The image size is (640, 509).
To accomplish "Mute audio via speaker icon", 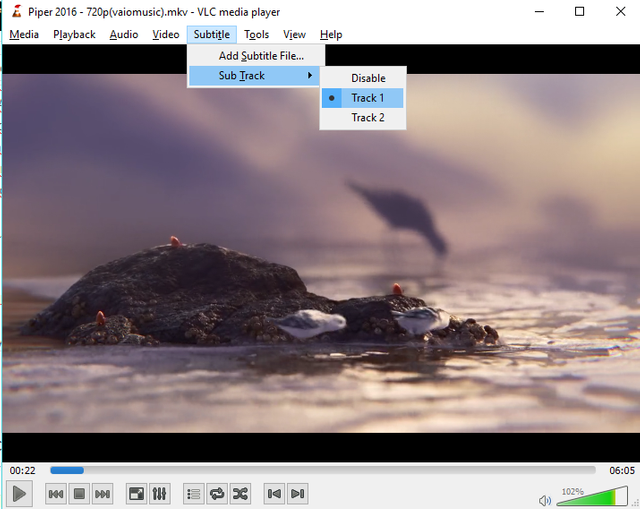I will click(544, 500).
